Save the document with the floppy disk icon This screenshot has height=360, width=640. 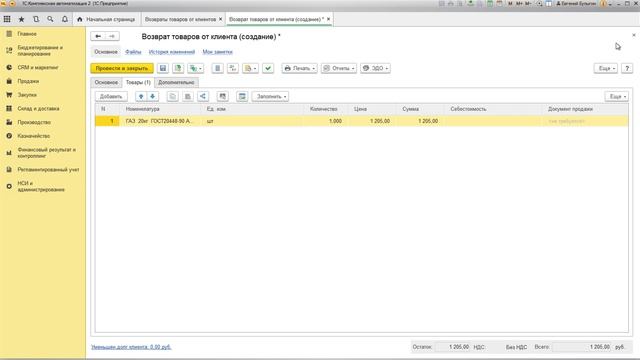pyautogui.click(x=163, y=68)
